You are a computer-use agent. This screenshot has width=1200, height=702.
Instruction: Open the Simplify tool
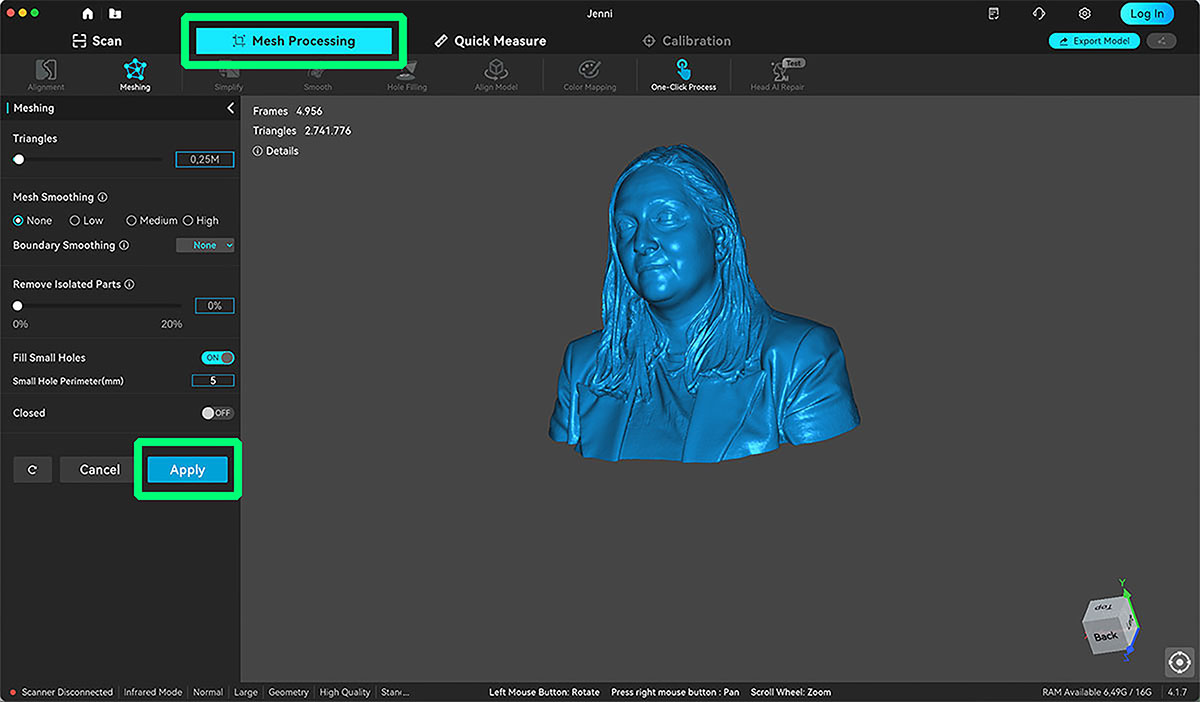(x=228, y=74)
